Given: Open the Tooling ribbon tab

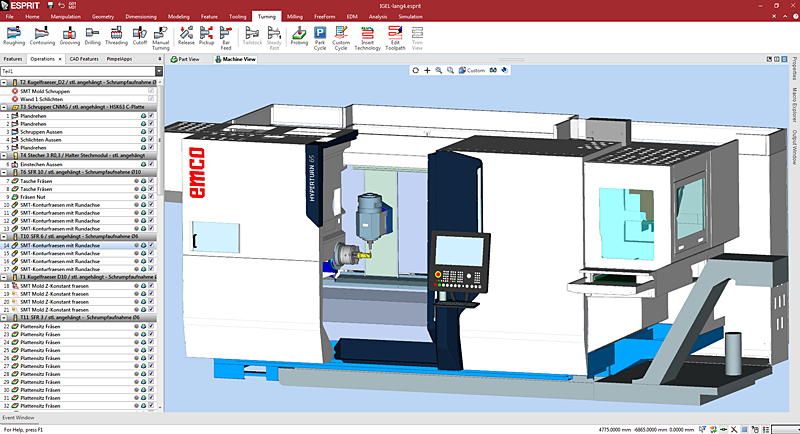Looking at the screenshot, I should pos(237,16).
